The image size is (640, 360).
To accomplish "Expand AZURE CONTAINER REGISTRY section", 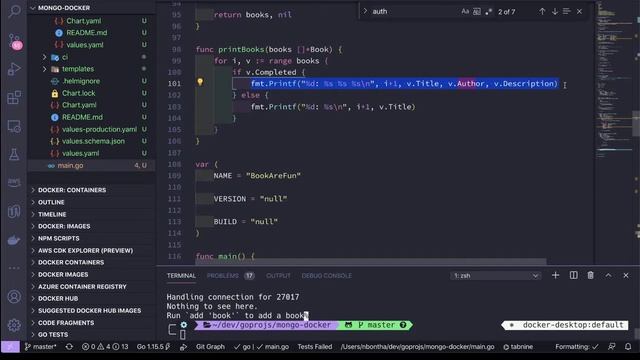I will 82,287.
